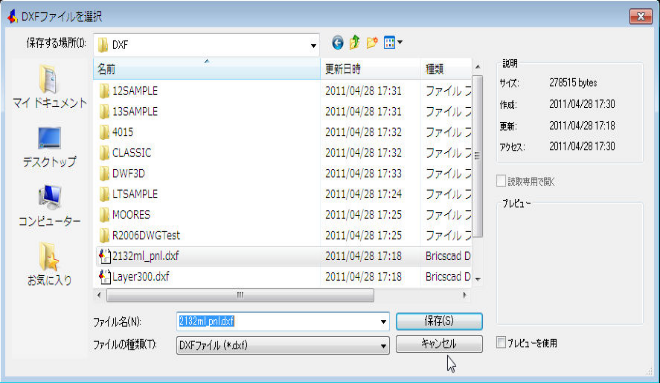The image size is (660, 383).
Task: Select the 4015 date 2011/04/28 17:32
Action: tap(363, 132)
